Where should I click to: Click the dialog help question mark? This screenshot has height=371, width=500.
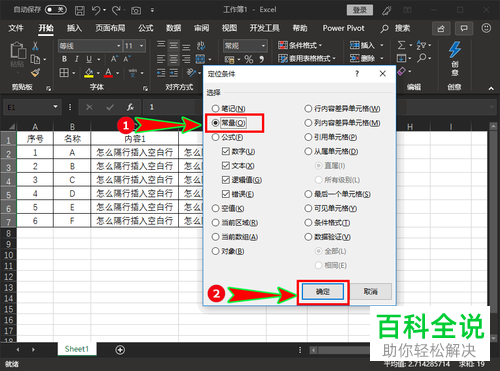[357, 74]
